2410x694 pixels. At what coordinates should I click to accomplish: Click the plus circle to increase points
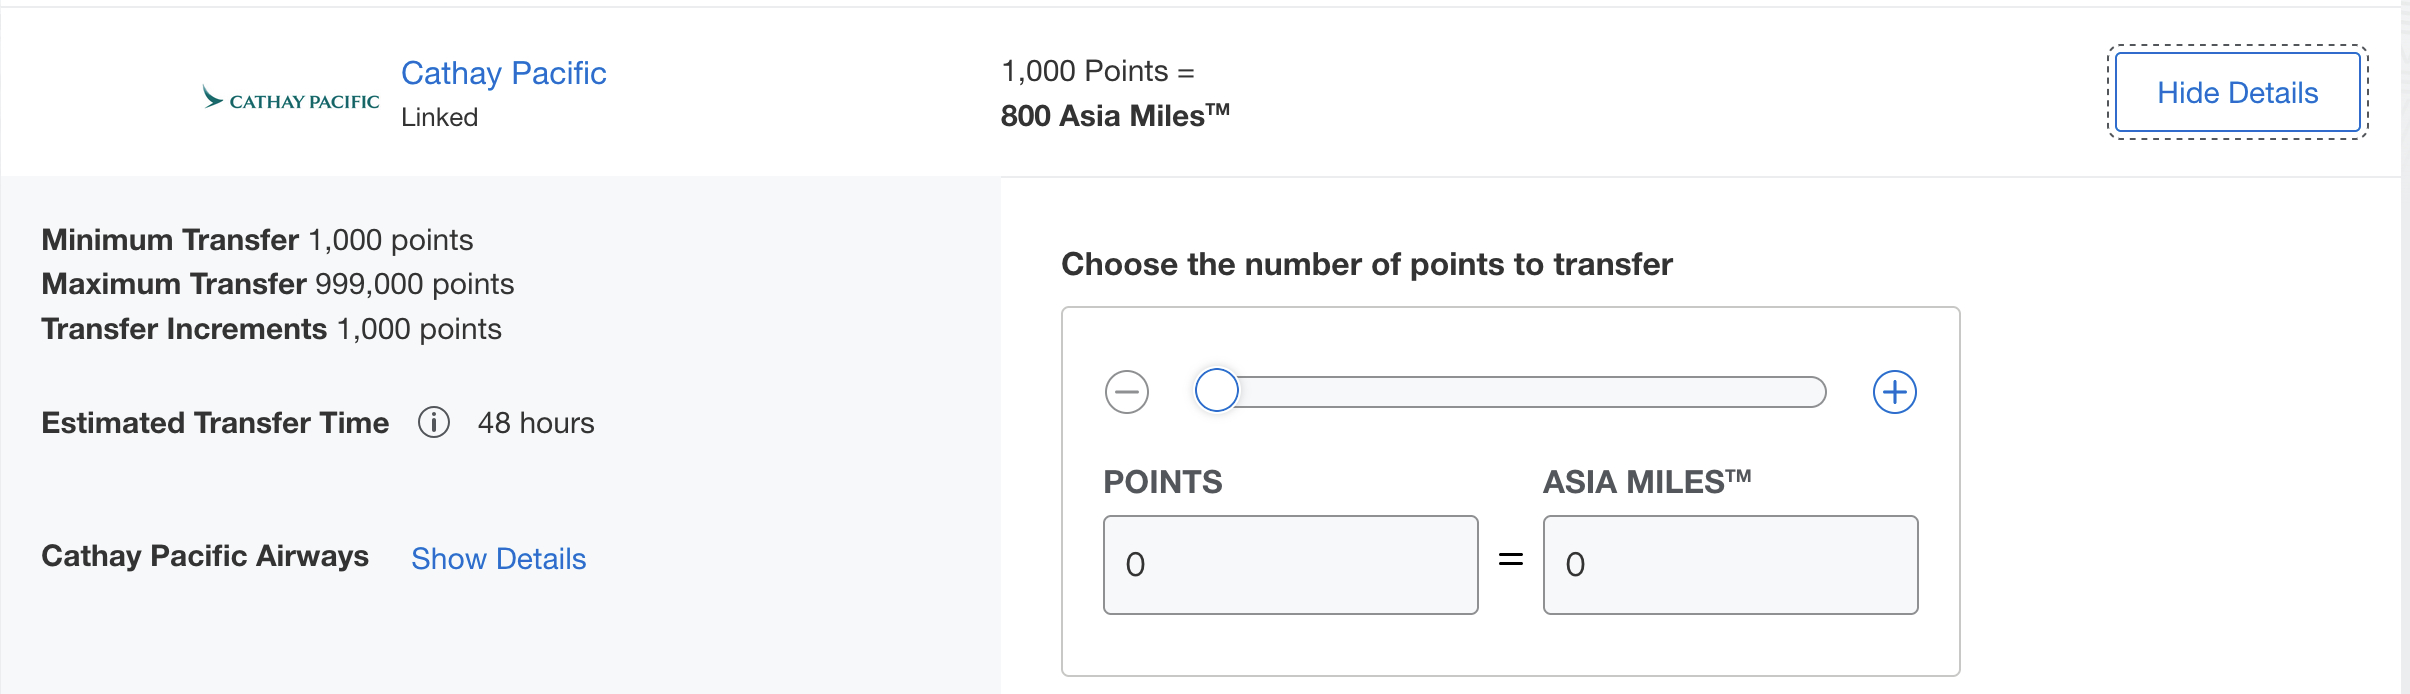(x=1894, y=392)
